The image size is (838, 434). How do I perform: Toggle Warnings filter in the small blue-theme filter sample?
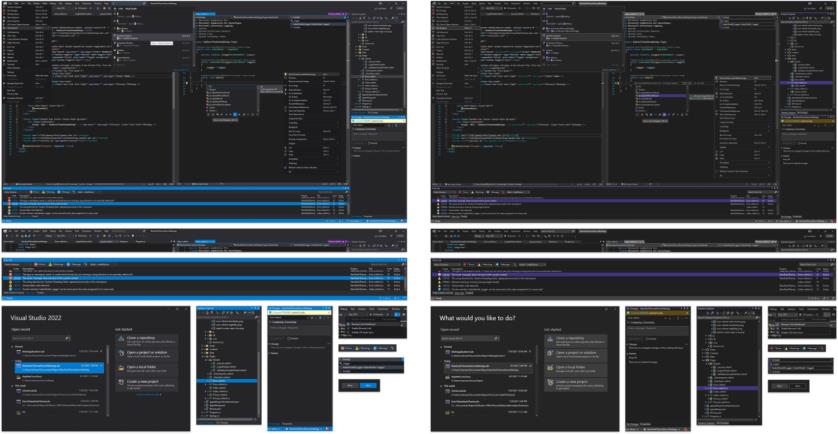[365, 348]
